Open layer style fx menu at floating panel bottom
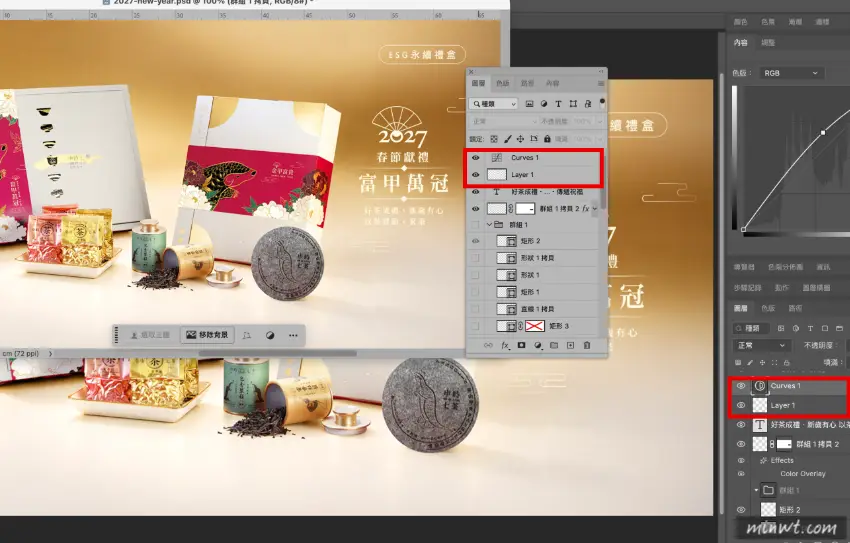This screenshot has height=543, width=850. click(505, 345)
